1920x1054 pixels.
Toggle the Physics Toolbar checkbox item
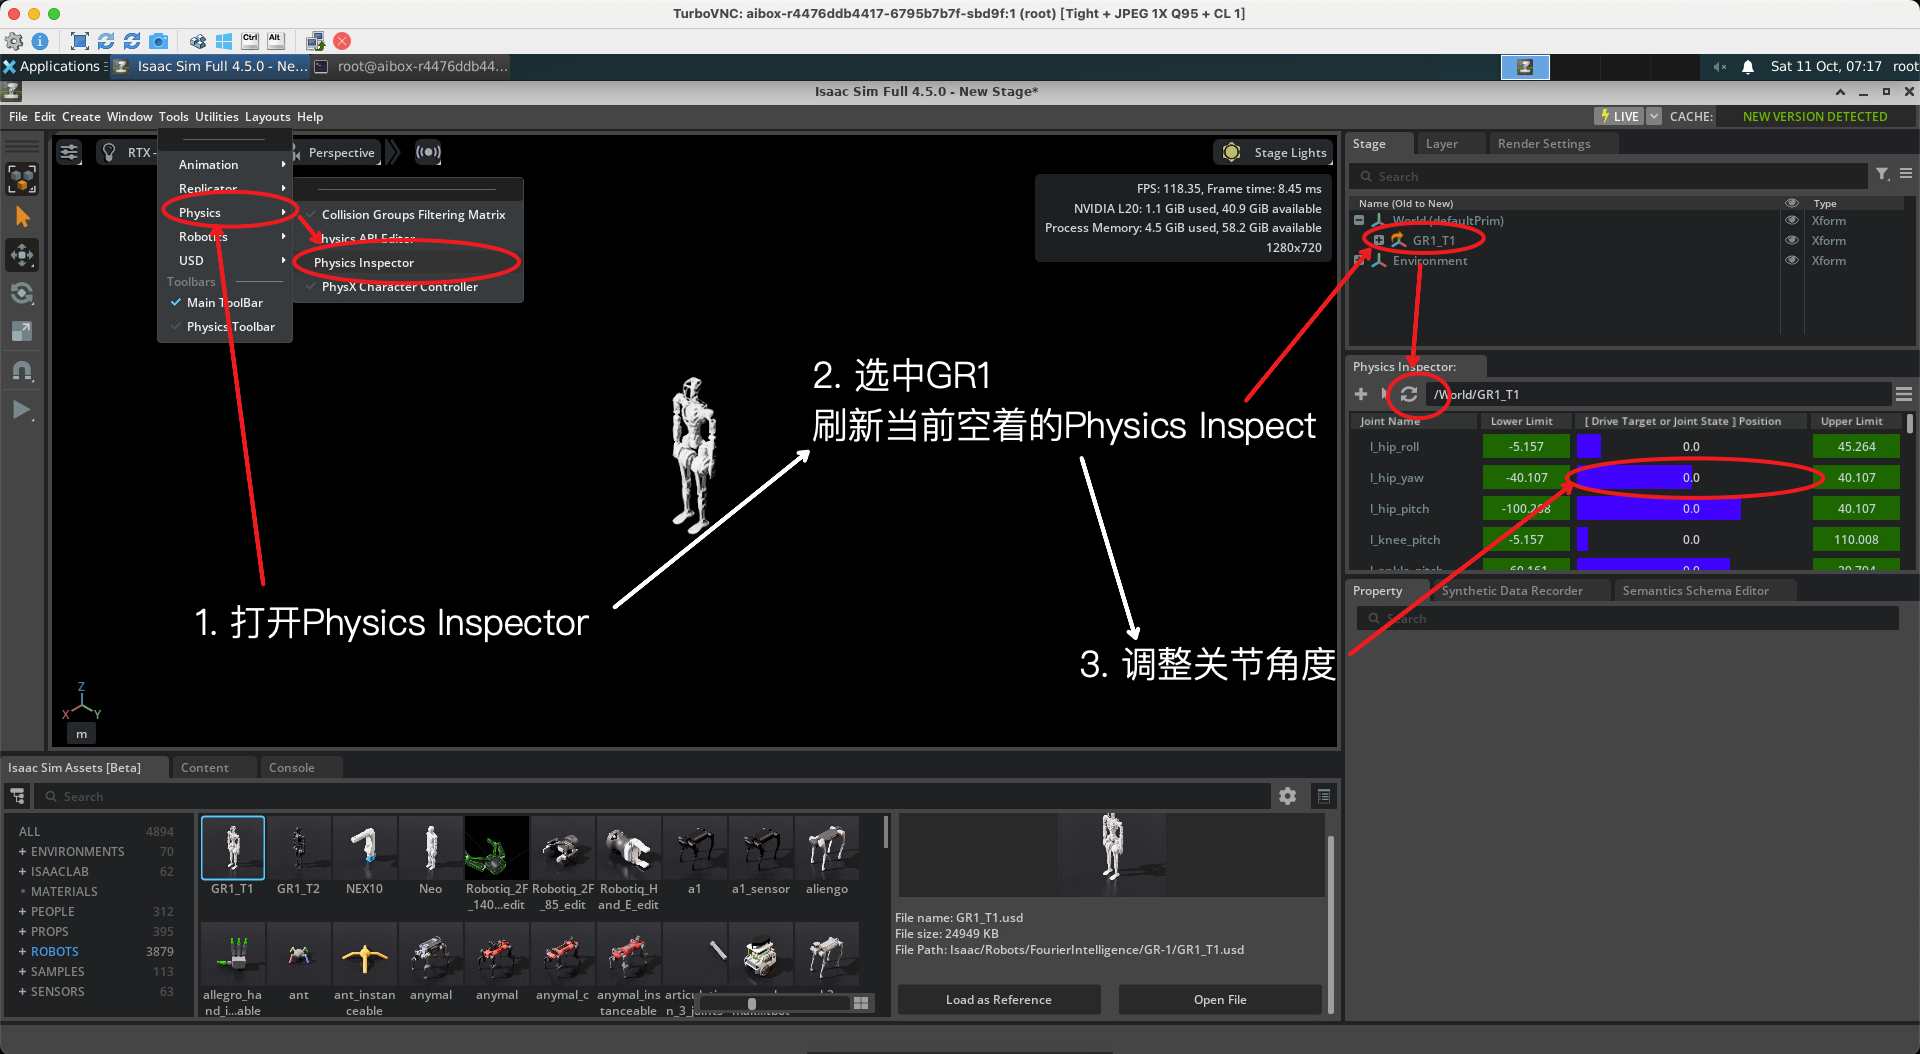tap(230, 327)
